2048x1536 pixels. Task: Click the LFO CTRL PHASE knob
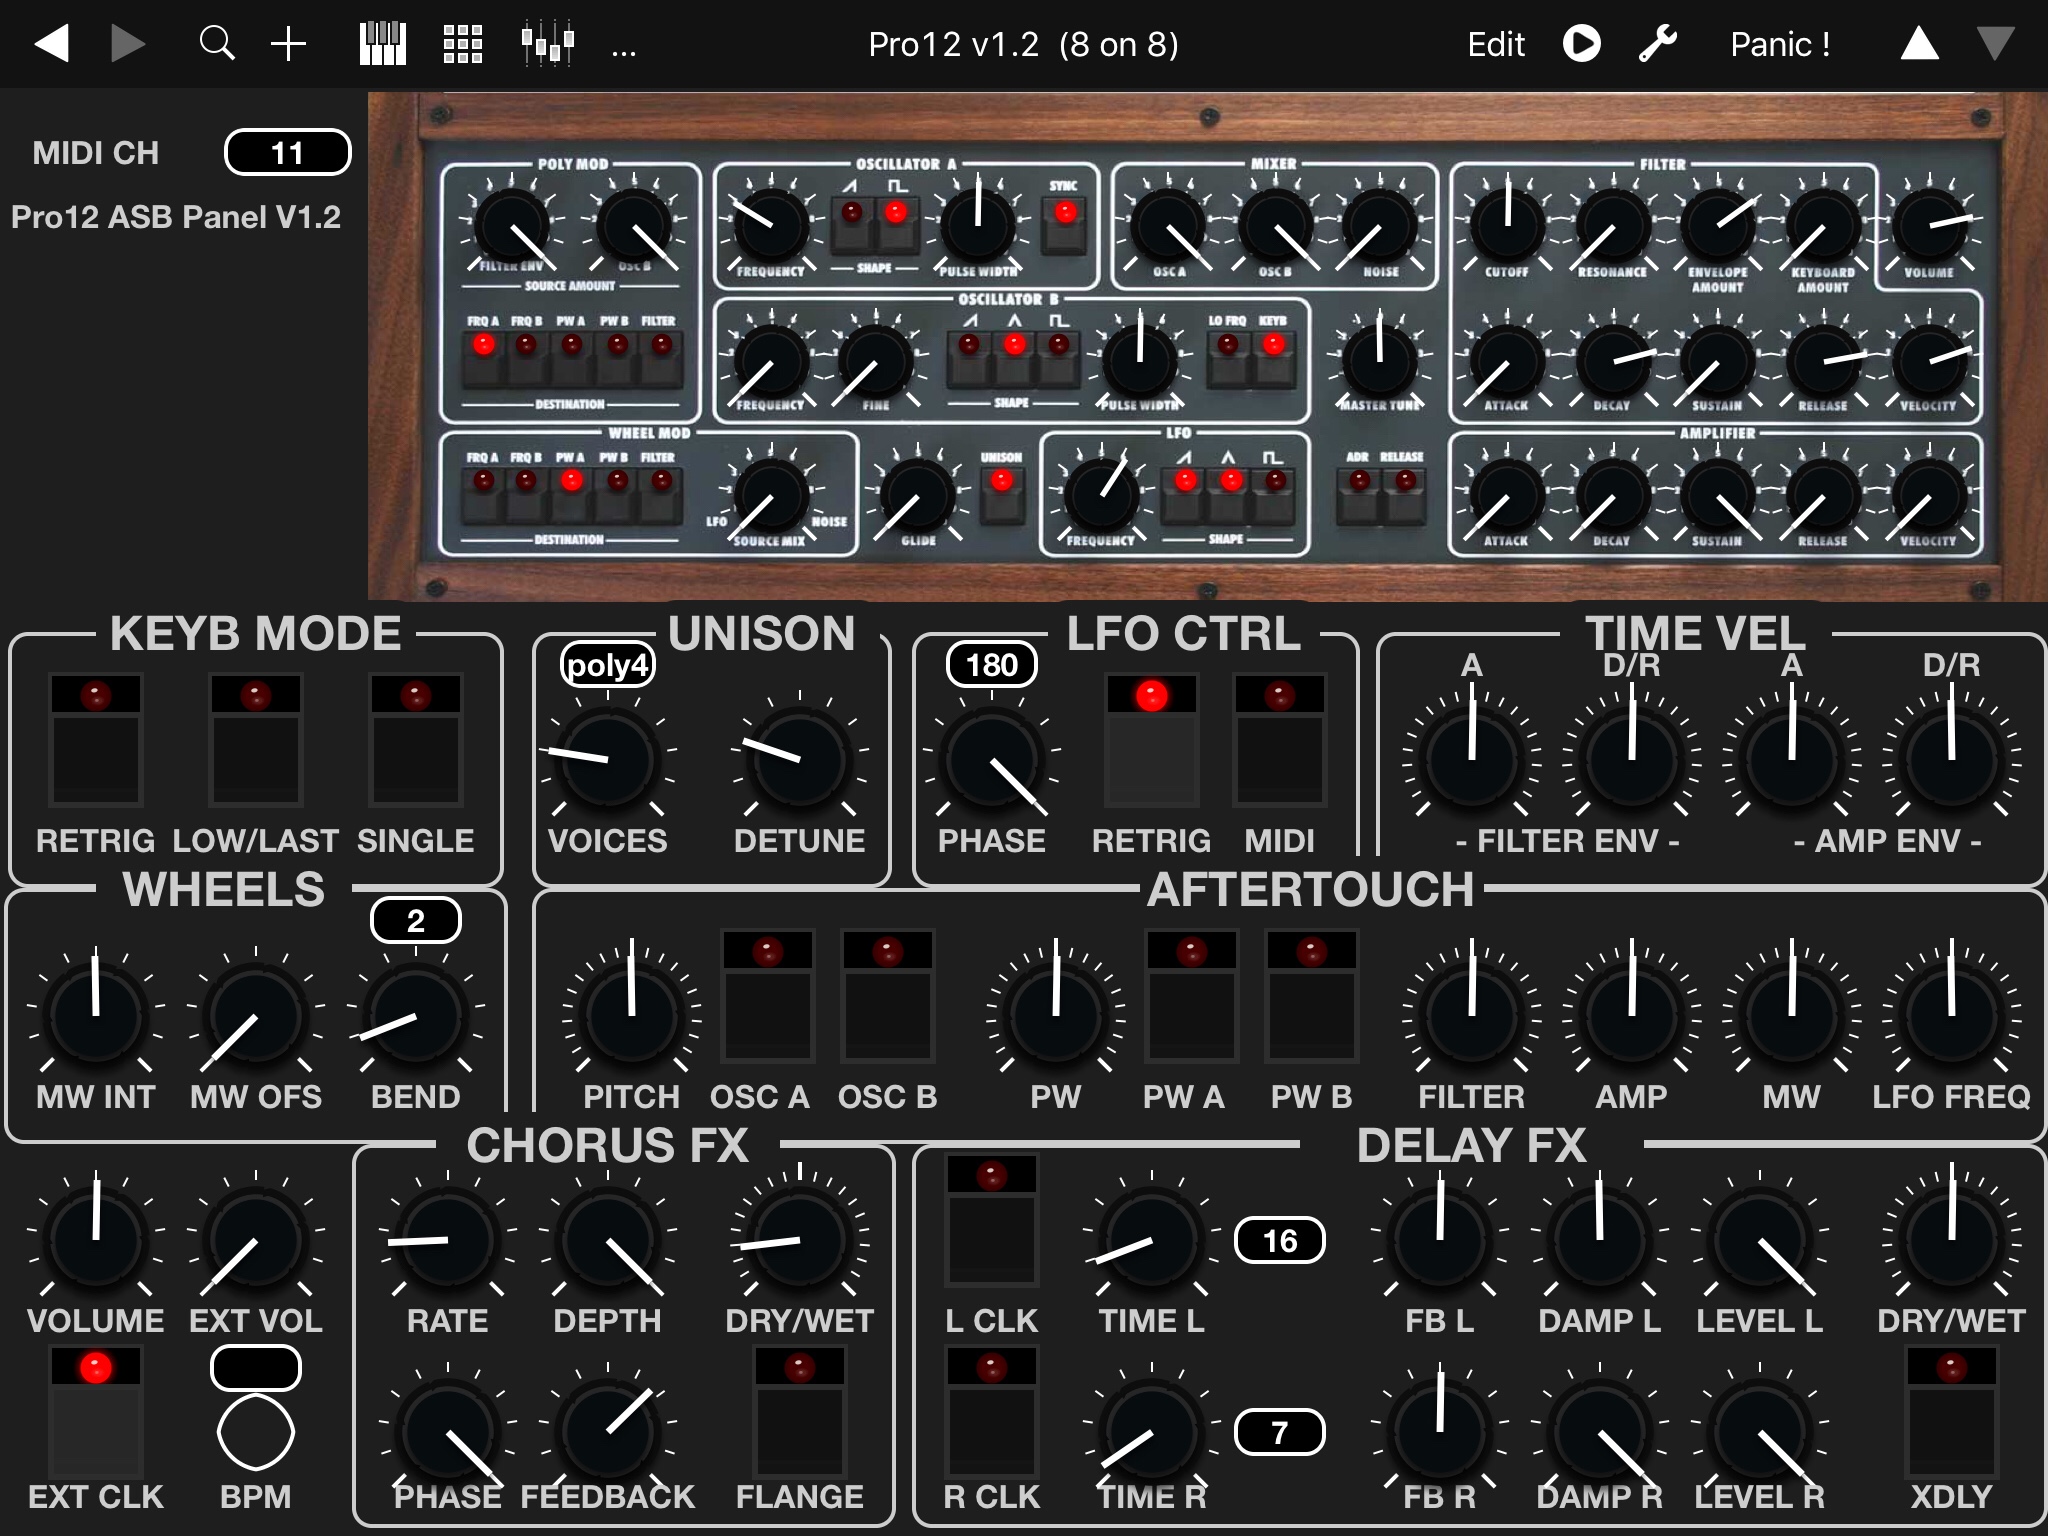click(992, 760)
